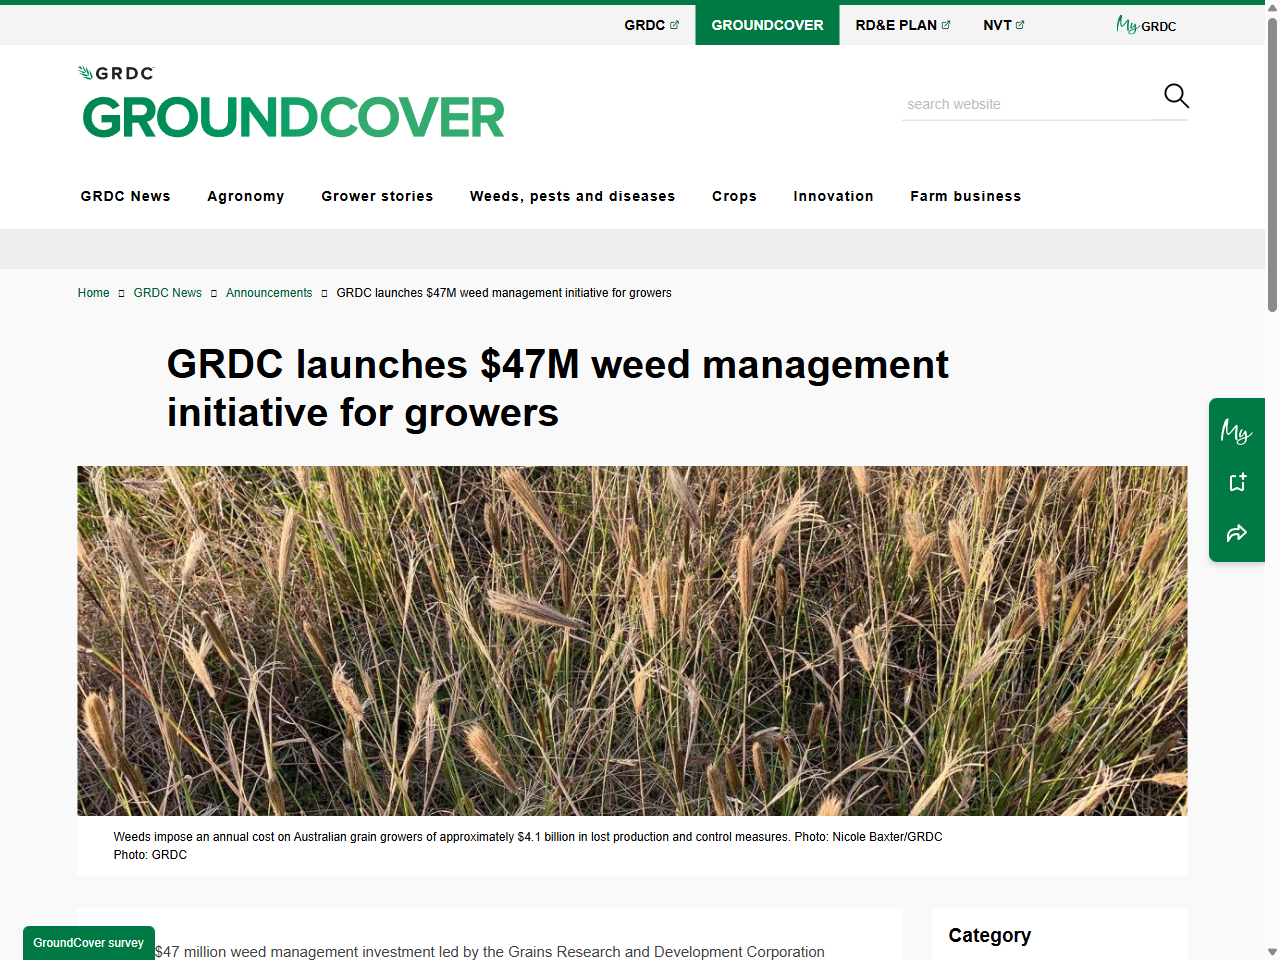Open search with the magnifier icon

(1176, 96)
